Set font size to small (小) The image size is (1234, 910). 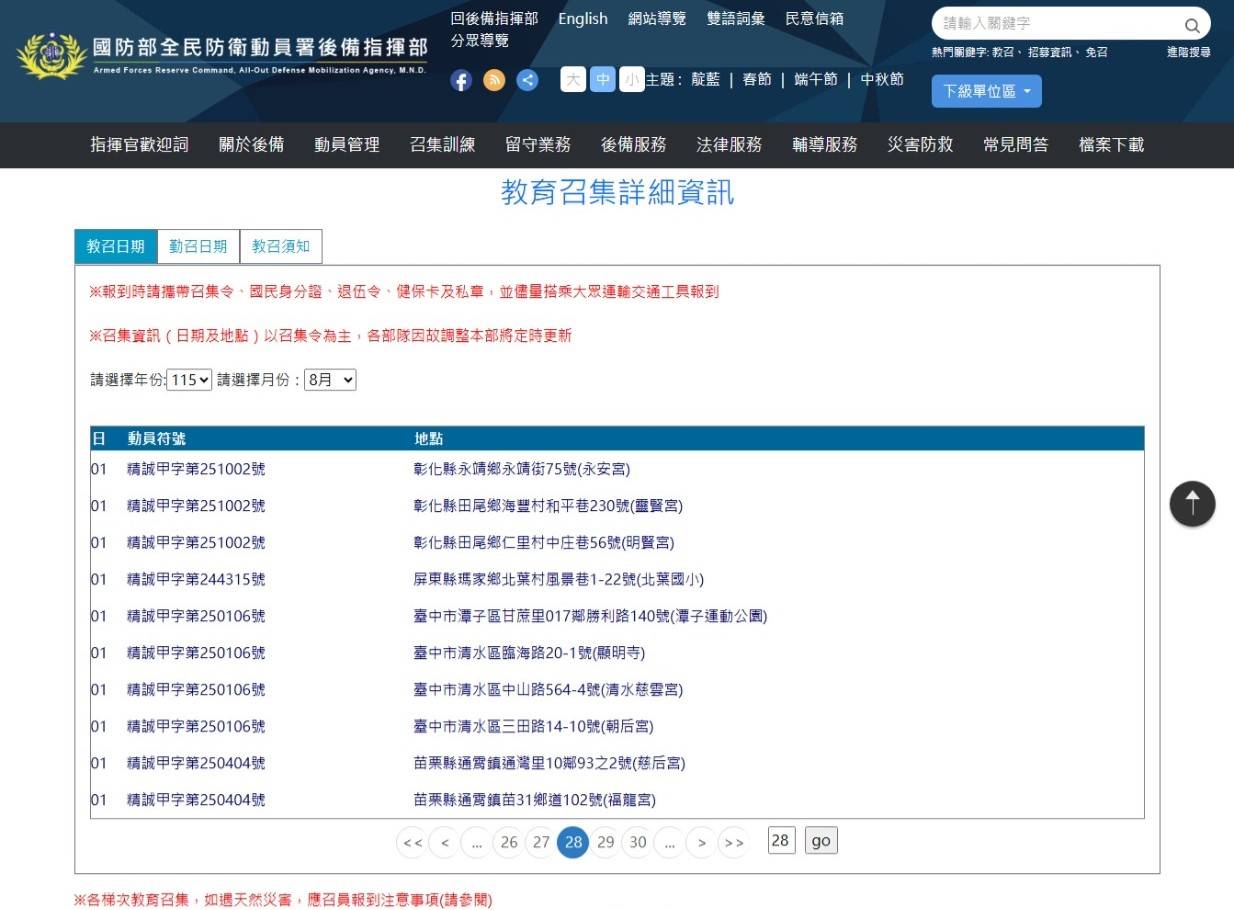[x=631, y=79]
